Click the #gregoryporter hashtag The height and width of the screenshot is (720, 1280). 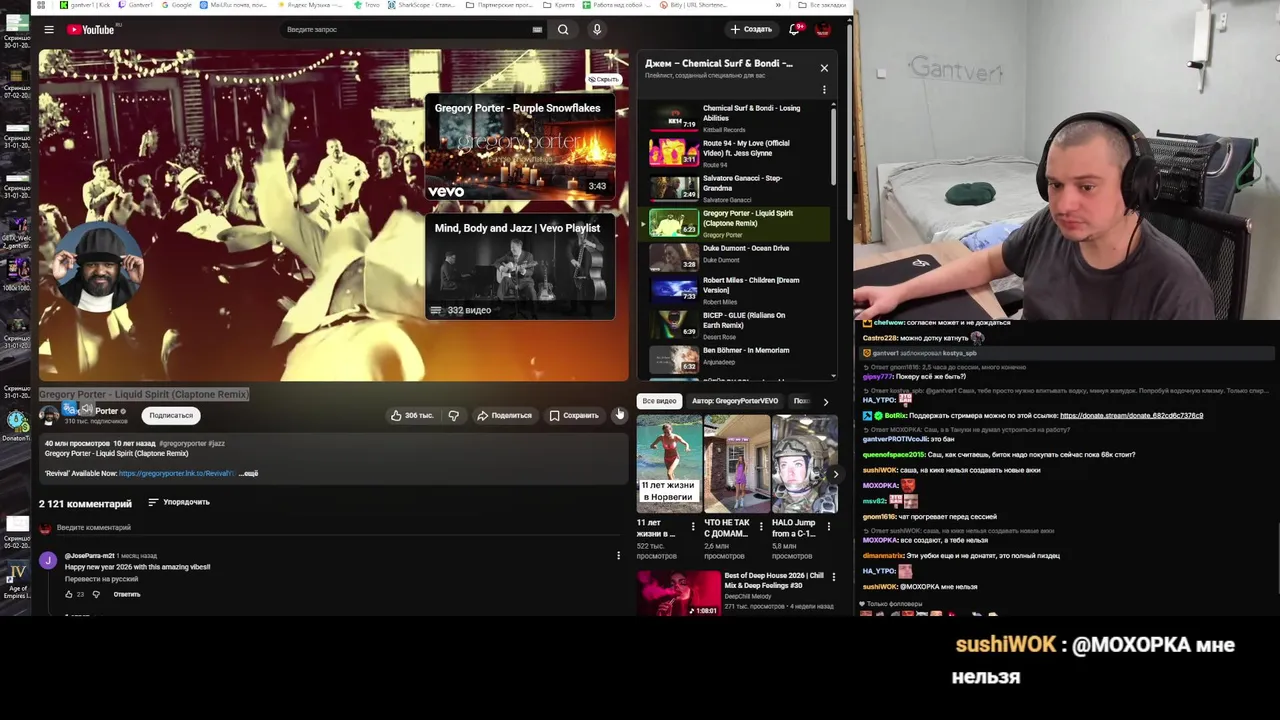click(x=182, y=443)
